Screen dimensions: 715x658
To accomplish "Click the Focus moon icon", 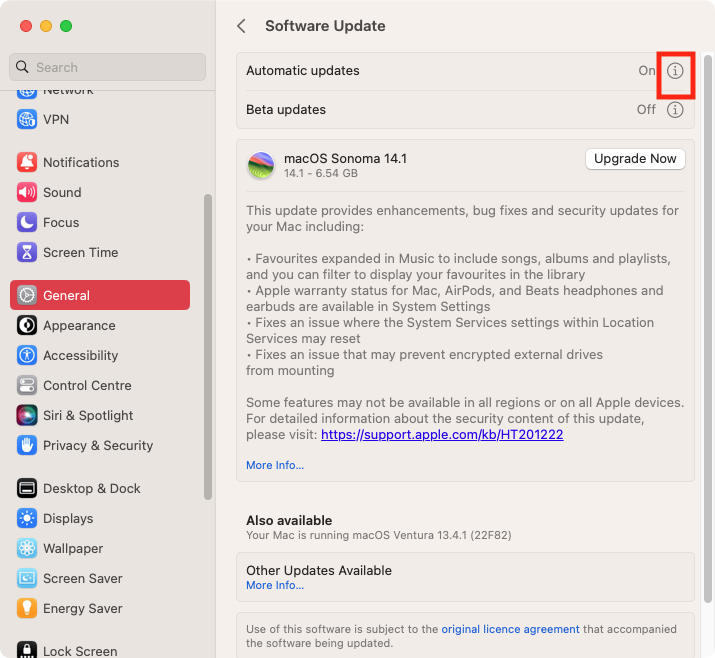I will click(x=27, y=223).
